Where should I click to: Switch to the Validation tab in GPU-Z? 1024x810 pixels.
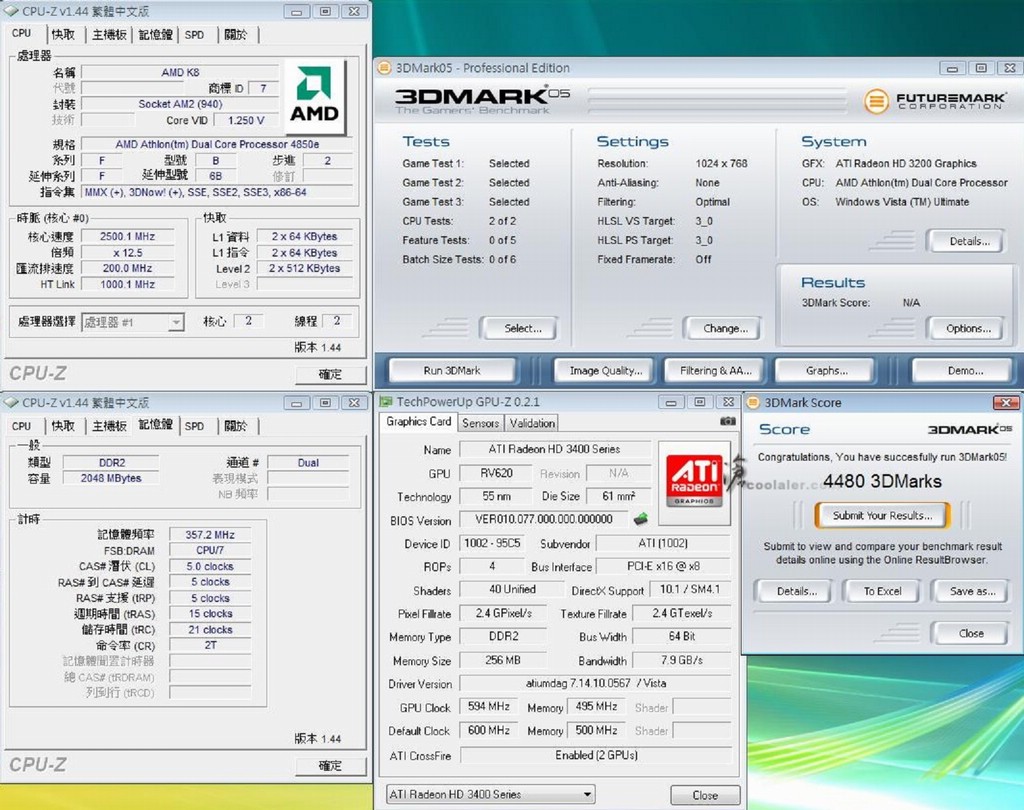click(x=532, y=423)
